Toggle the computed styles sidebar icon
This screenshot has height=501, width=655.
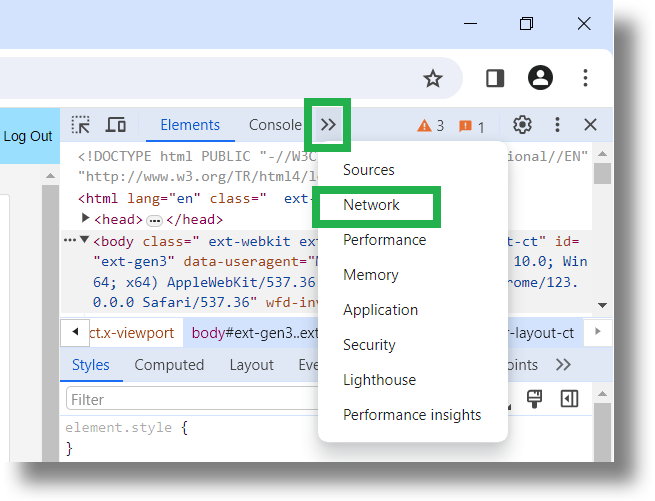point(569,399)
